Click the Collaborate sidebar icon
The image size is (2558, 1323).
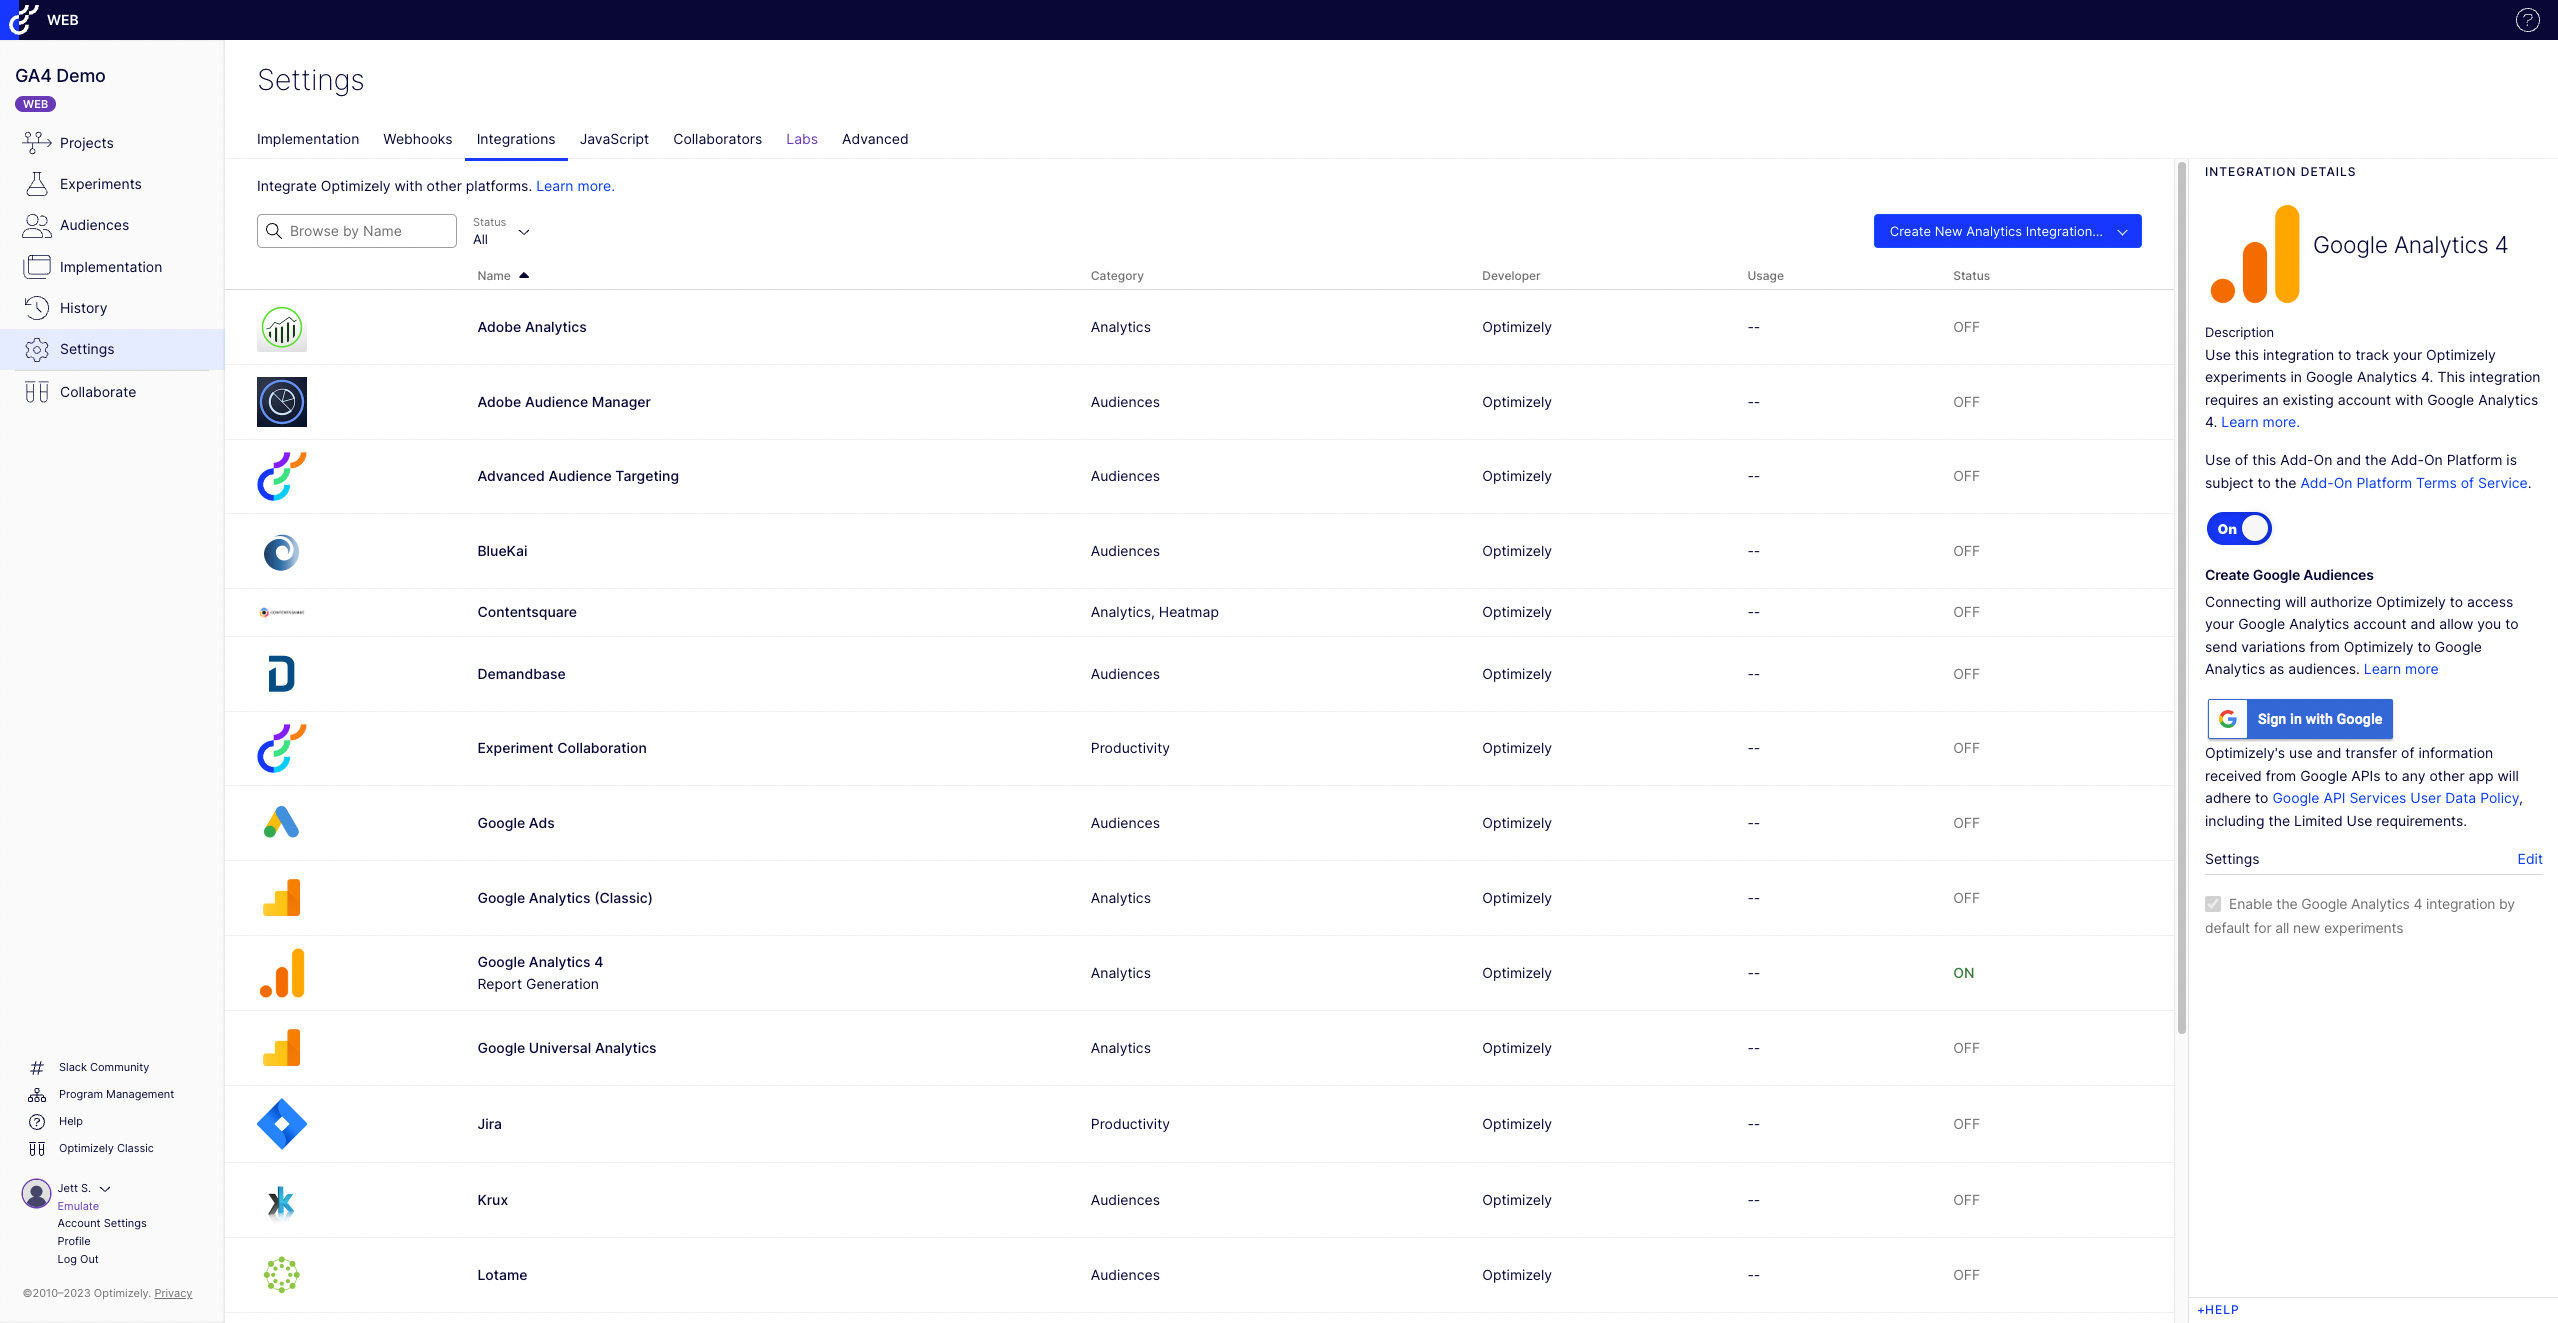click(37, 392)
